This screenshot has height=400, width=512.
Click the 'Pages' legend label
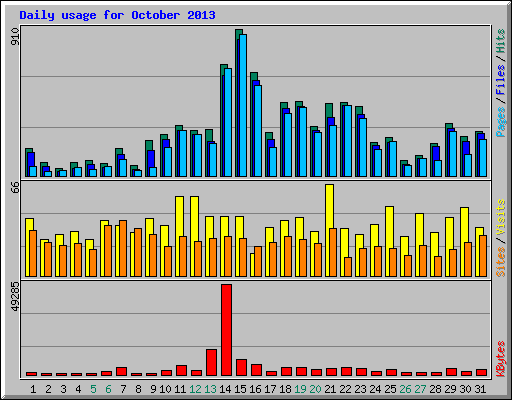click(x=500, y=122)
